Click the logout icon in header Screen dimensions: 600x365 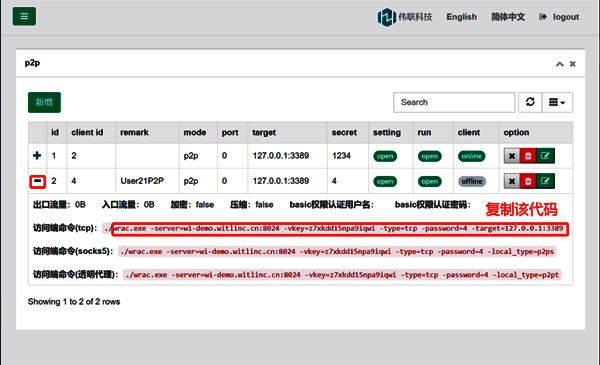pos(543,17)
